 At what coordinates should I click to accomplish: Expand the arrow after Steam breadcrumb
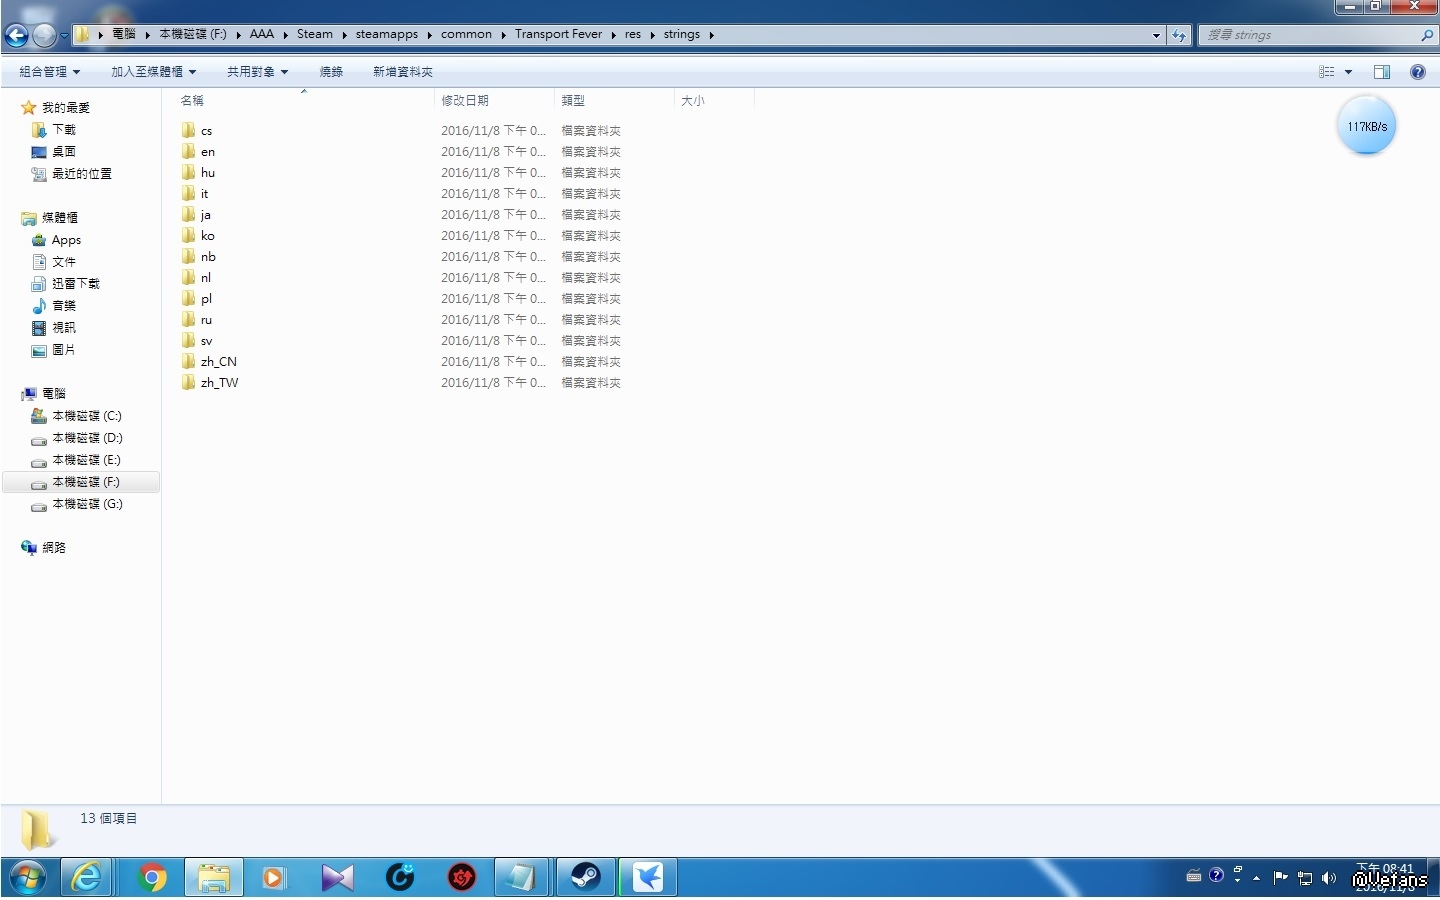click(x=344, y=35)
